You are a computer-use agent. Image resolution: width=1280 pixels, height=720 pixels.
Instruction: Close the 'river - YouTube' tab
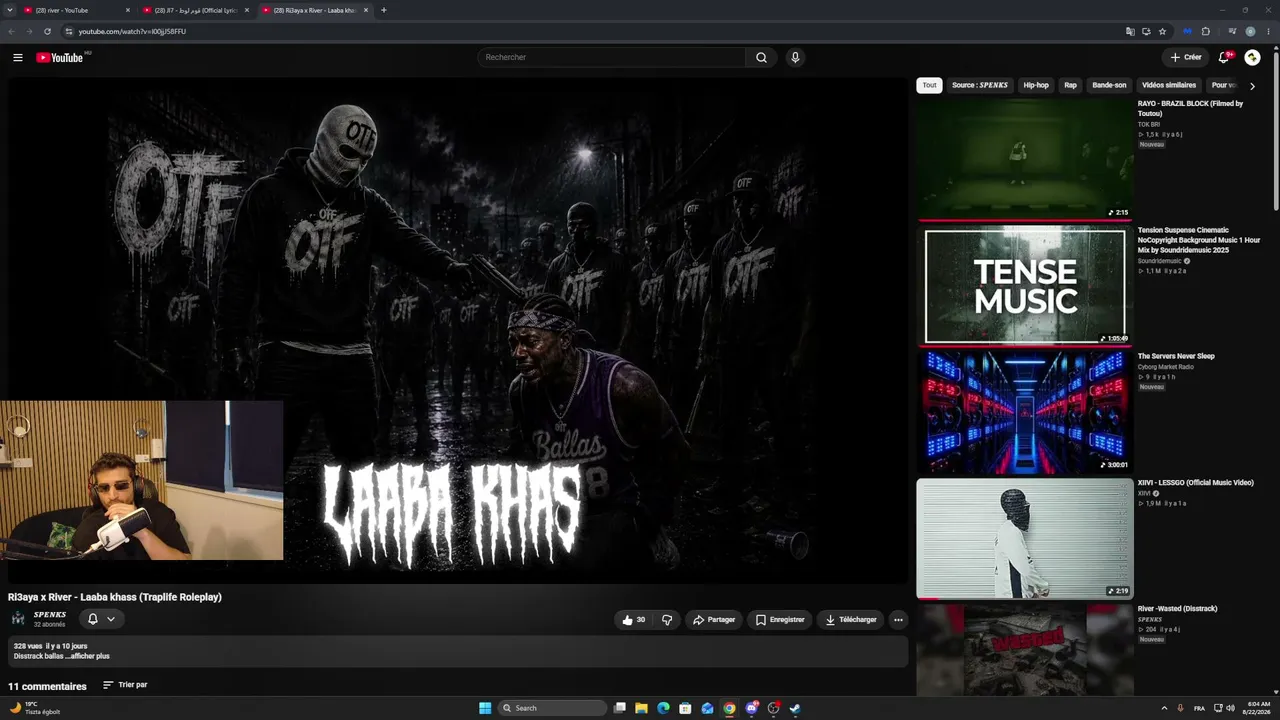pos(128,10)
